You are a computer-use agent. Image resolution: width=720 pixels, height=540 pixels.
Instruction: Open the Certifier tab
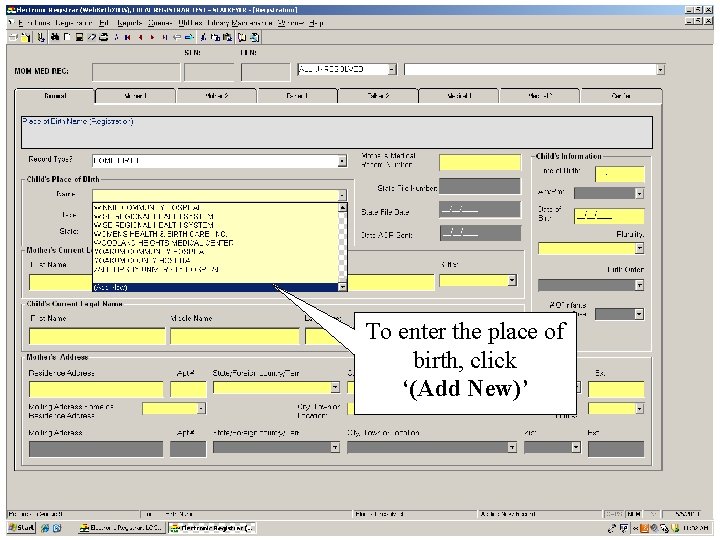(621, 96)
